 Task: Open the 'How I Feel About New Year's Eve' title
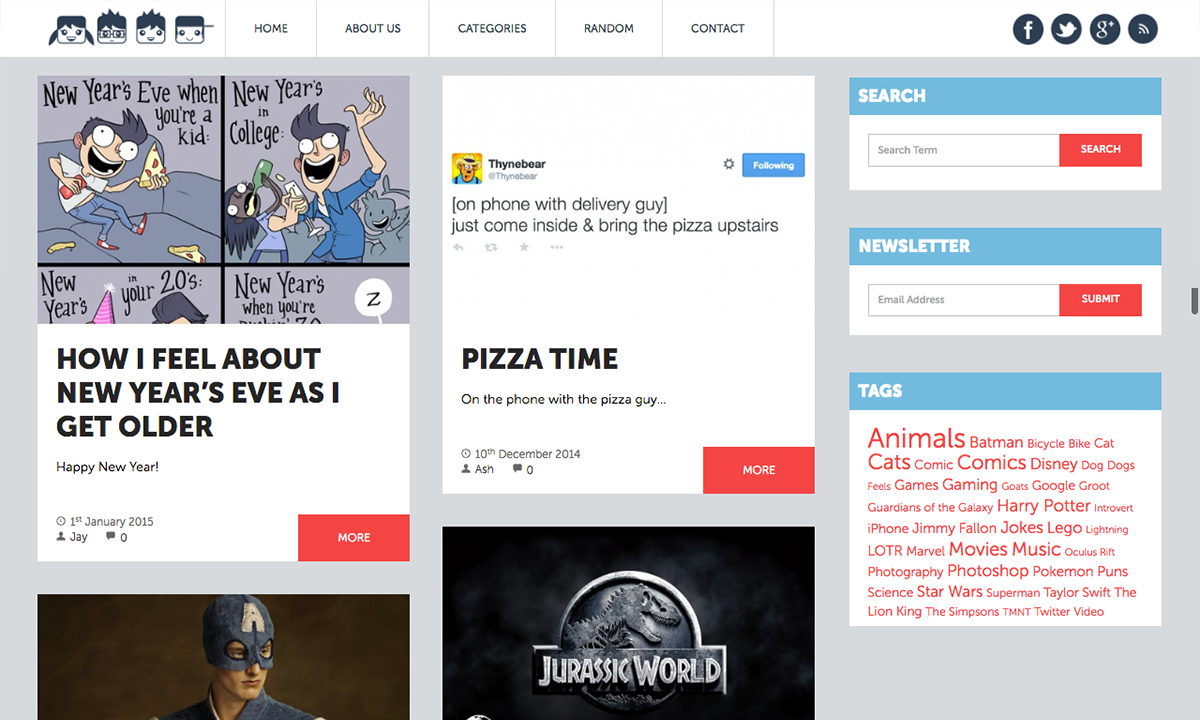(198, 392)
